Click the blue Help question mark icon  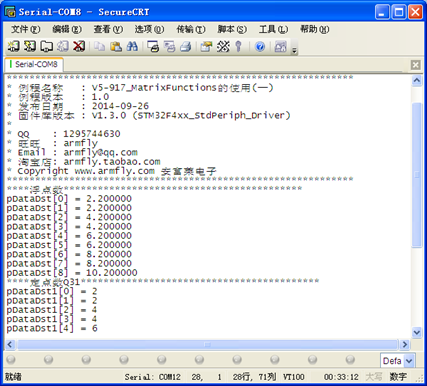tap(260, 46)
